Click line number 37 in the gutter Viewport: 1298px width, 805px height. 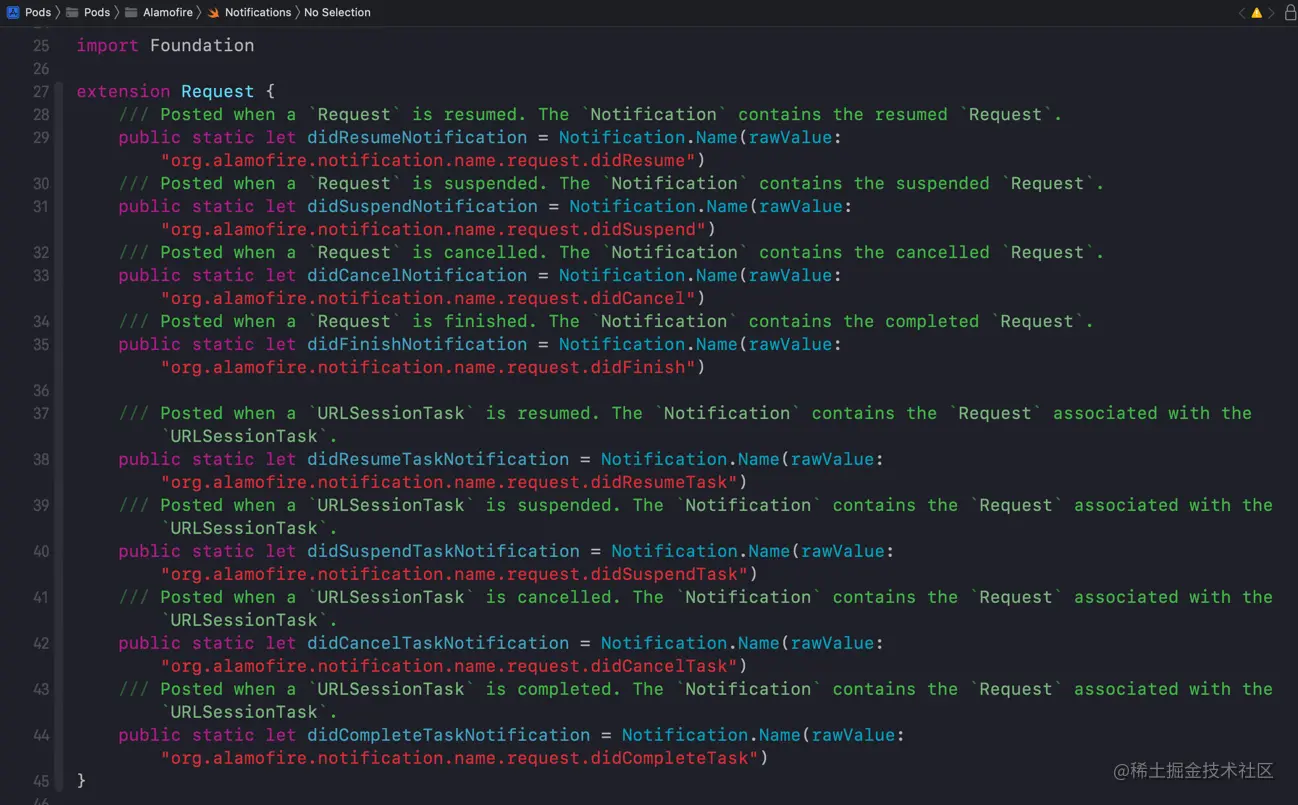click(41, 413)
